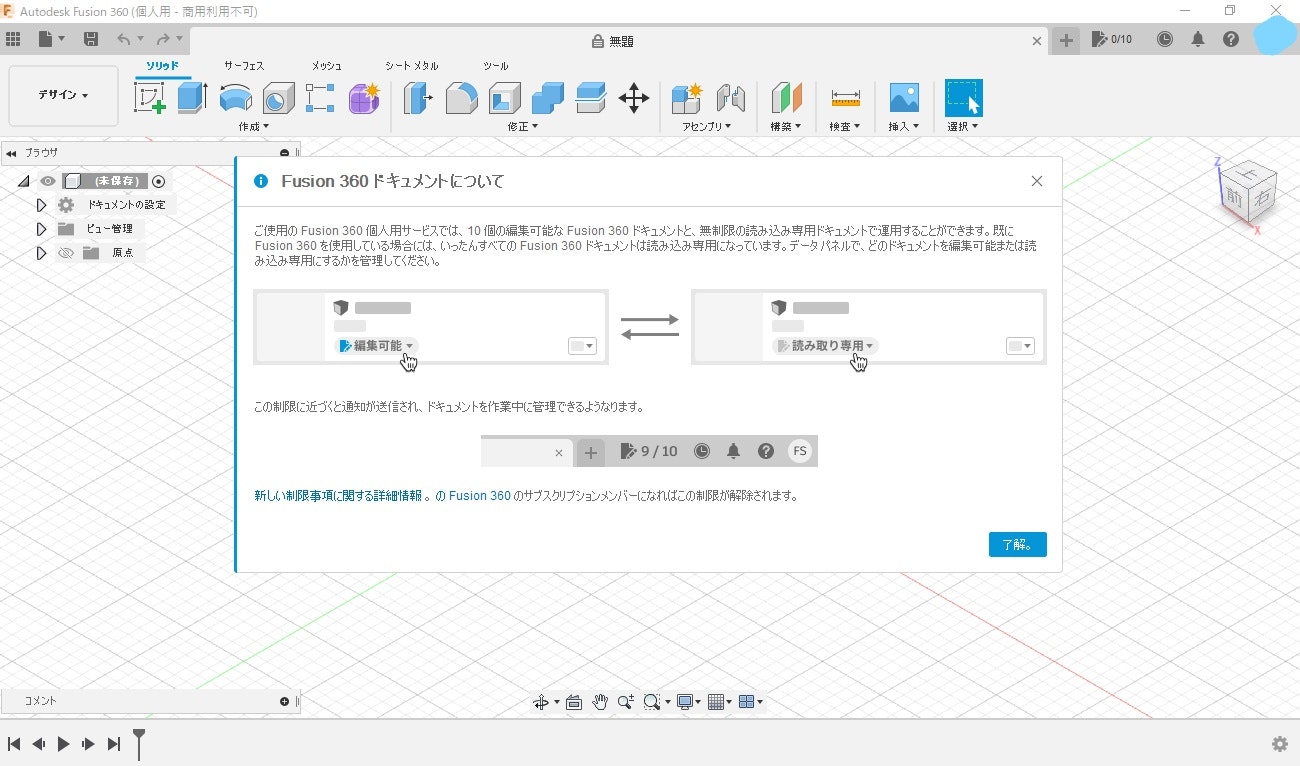
Task: Click the timeline position marker
Action: [139, 743]
